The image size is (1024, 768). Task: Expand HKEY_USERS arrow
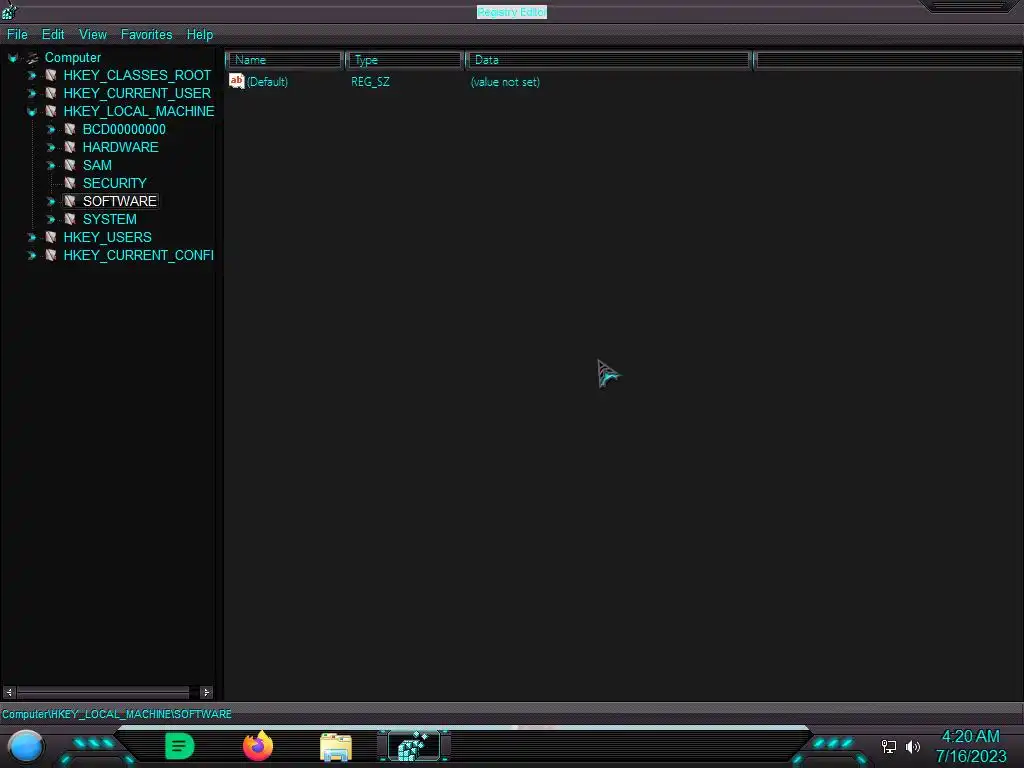coord(31,238)
